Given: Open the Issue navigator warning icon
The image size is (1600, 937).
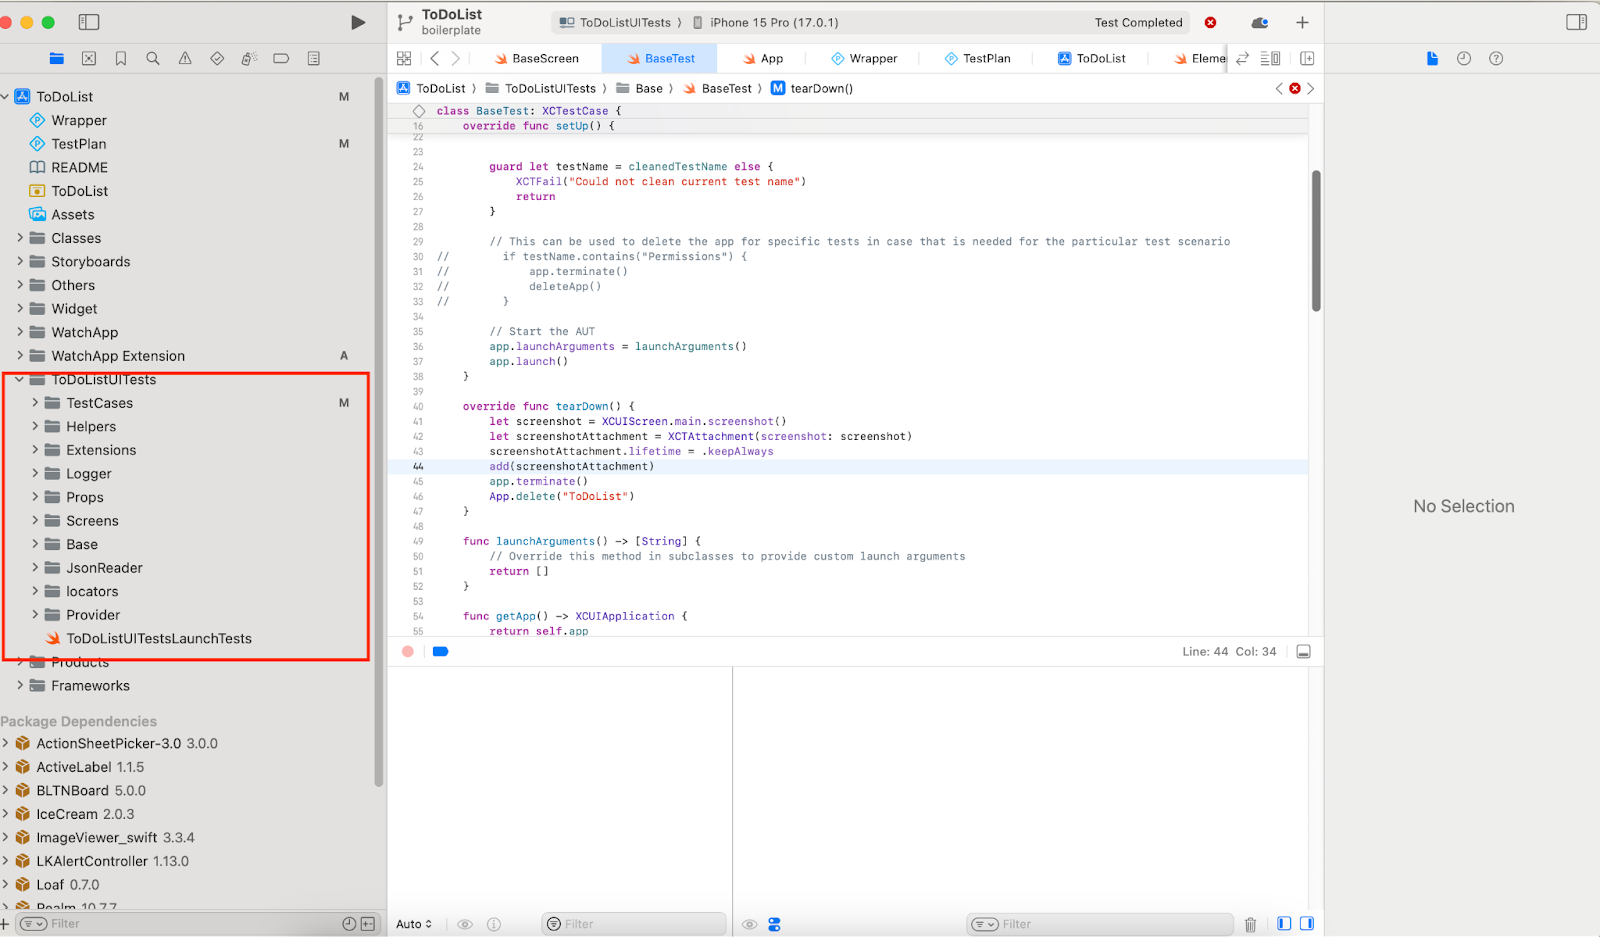Looking at the screenshot, I should [x=185, y=59].
